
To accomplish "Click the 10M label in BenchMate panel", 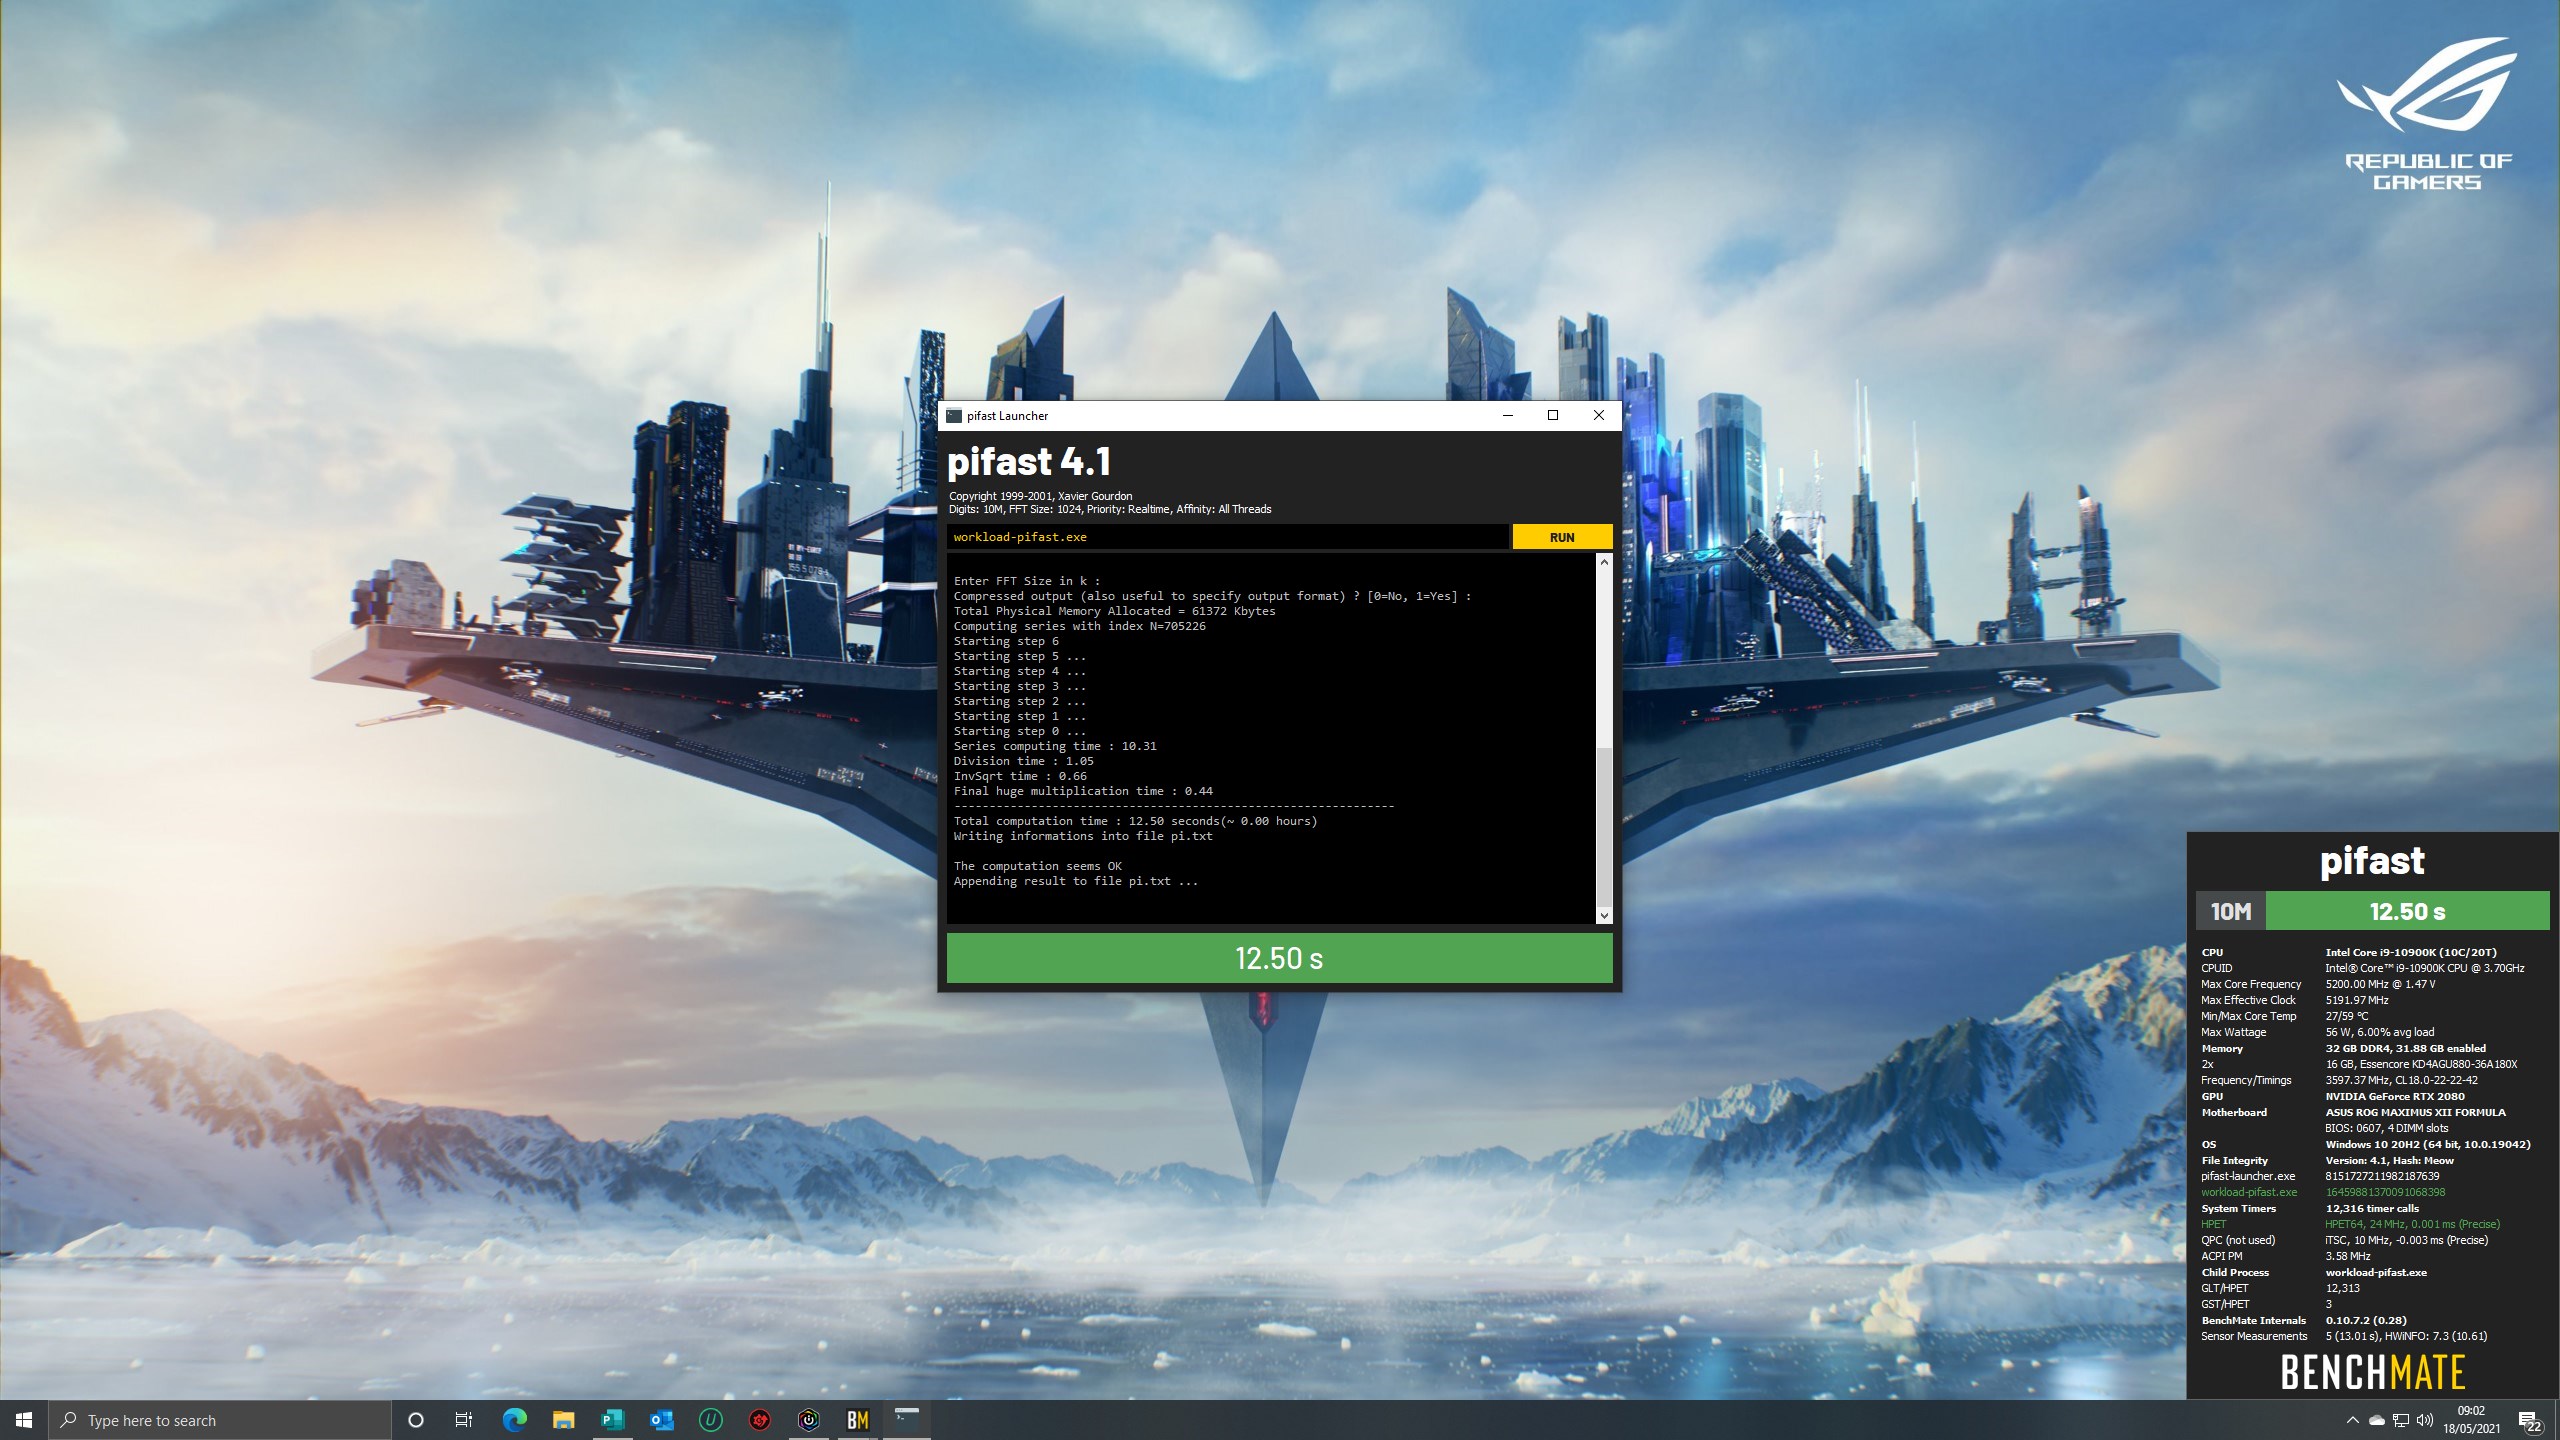I will [2230, 911].
